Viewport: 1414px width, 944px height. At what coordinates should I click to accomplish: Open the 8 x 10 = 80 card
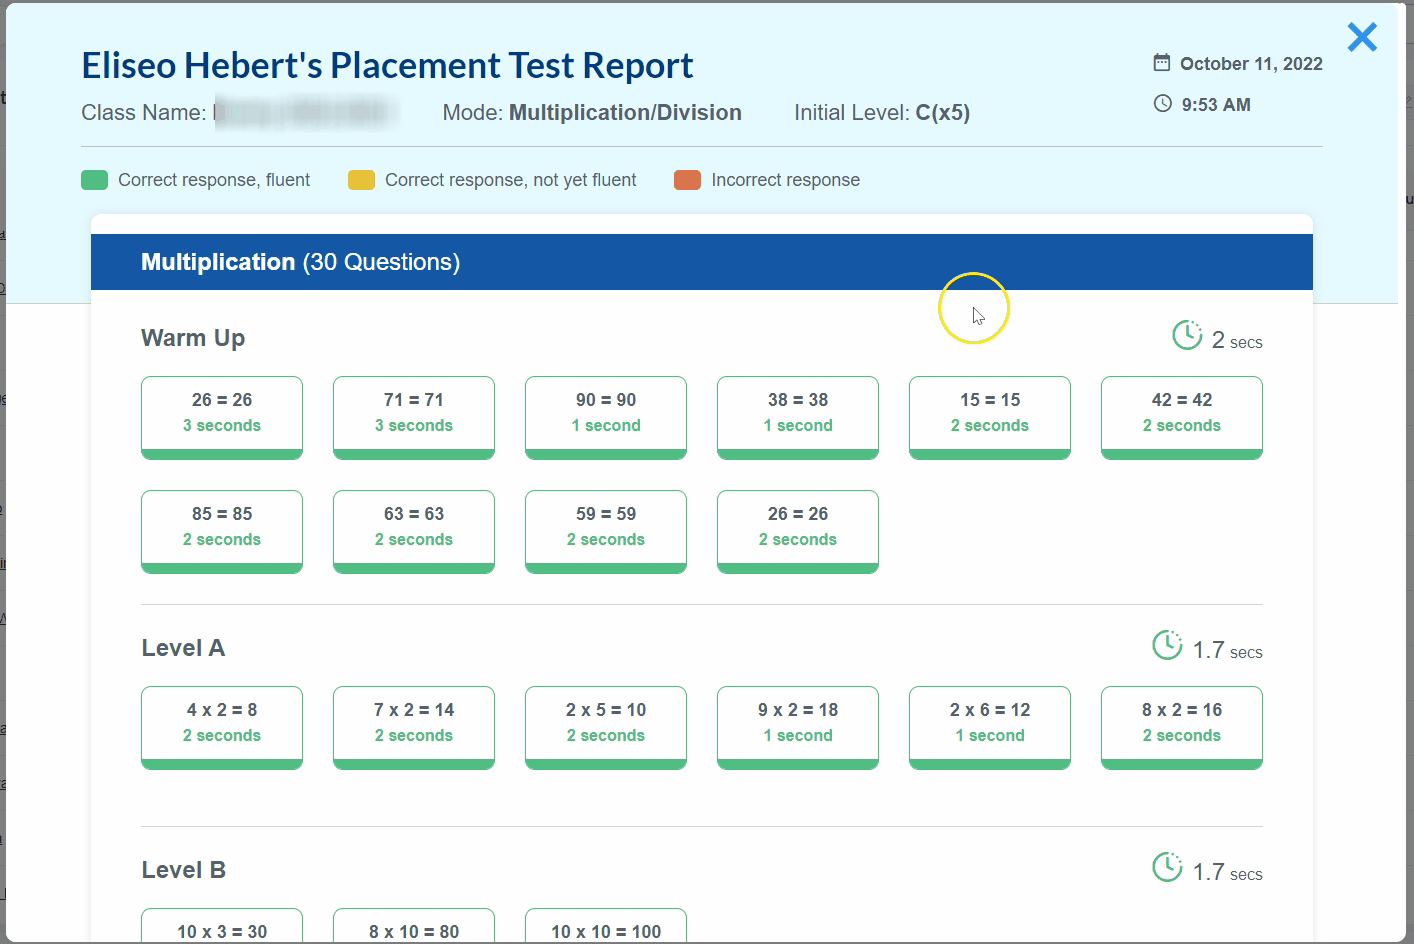tap(414, 926)
